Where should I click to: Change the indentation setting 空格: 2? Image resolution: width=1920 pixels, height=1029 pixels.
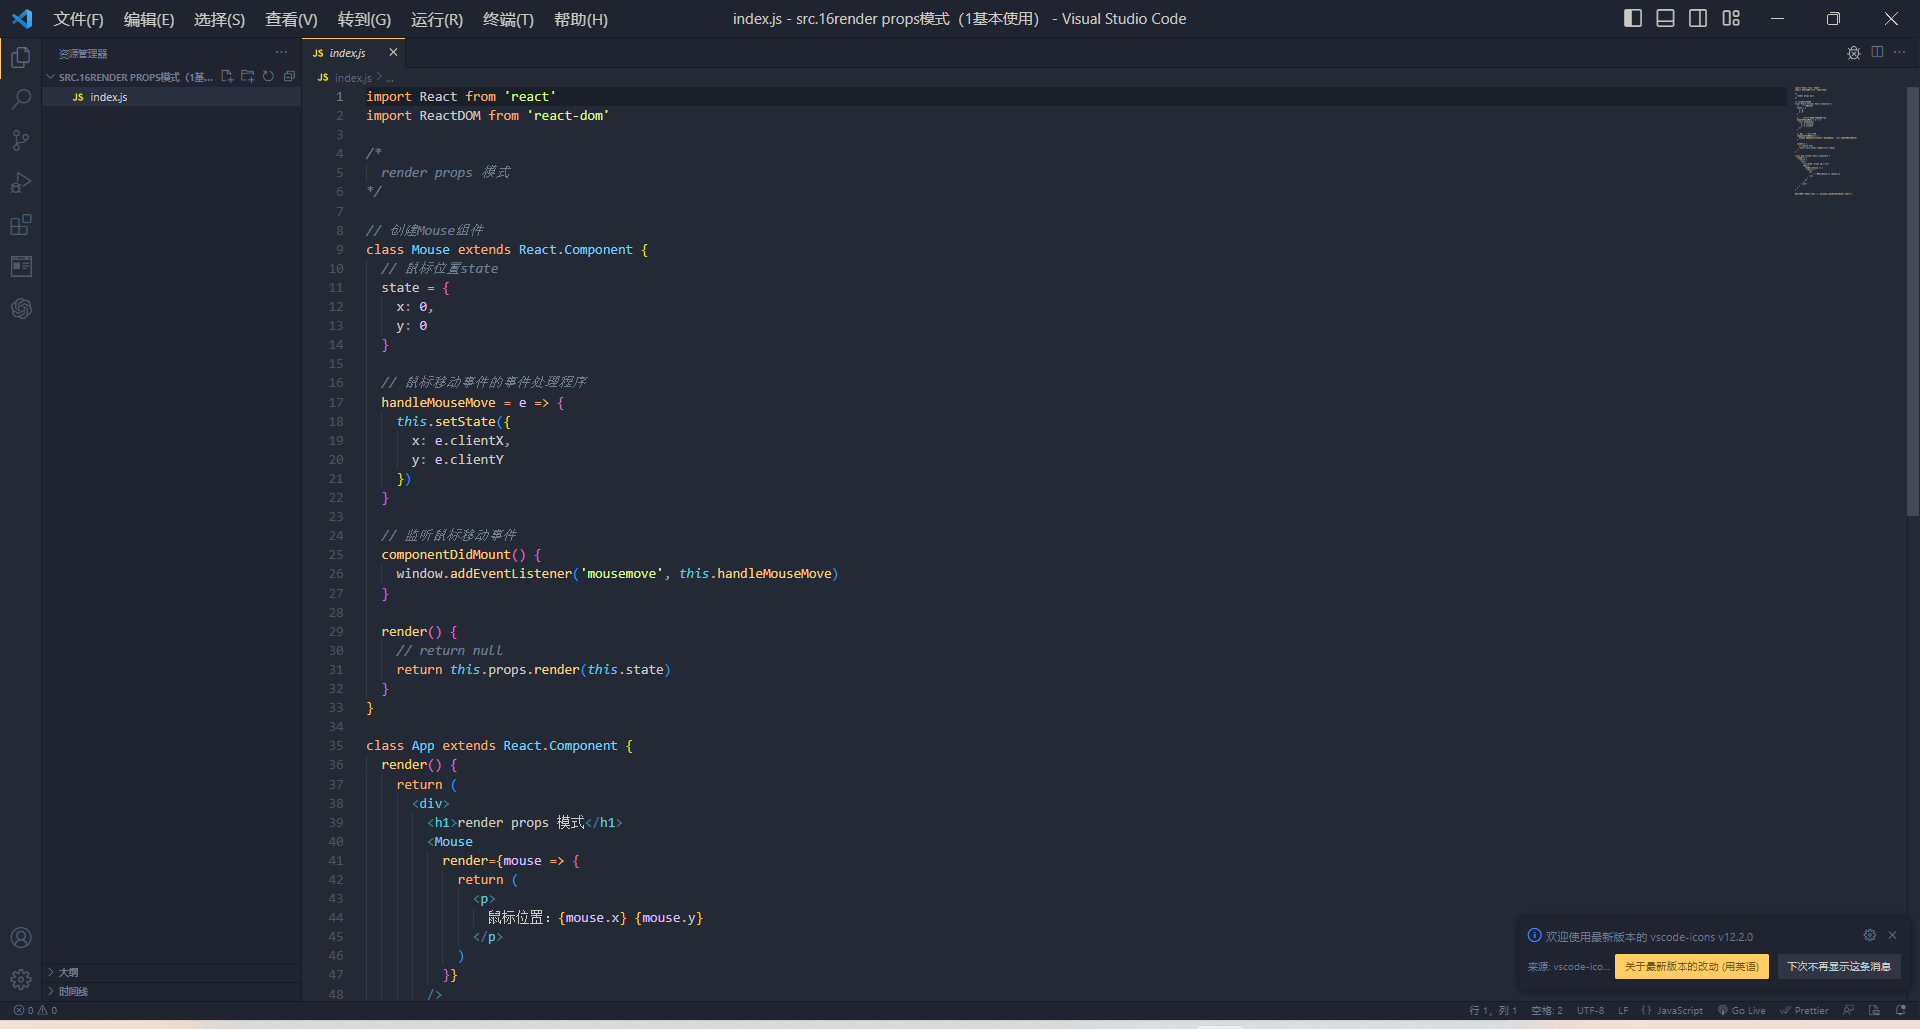pyautogui.click(x=1546, y=1010)
